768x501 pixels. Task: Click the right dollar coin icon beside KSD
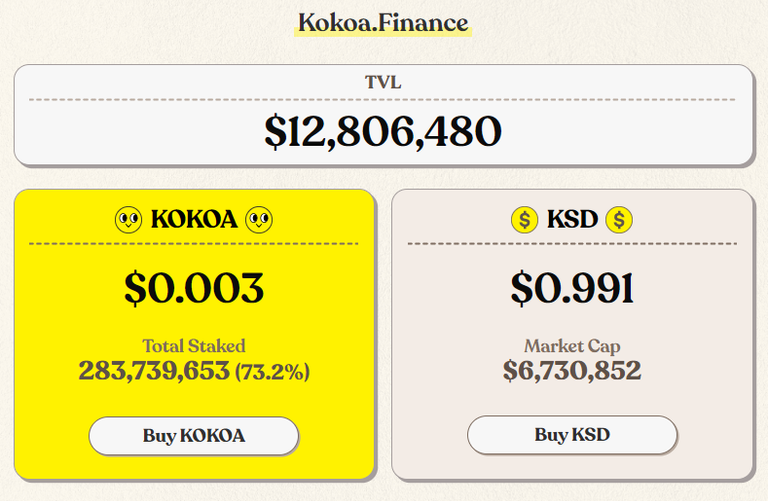pos(619,219)
